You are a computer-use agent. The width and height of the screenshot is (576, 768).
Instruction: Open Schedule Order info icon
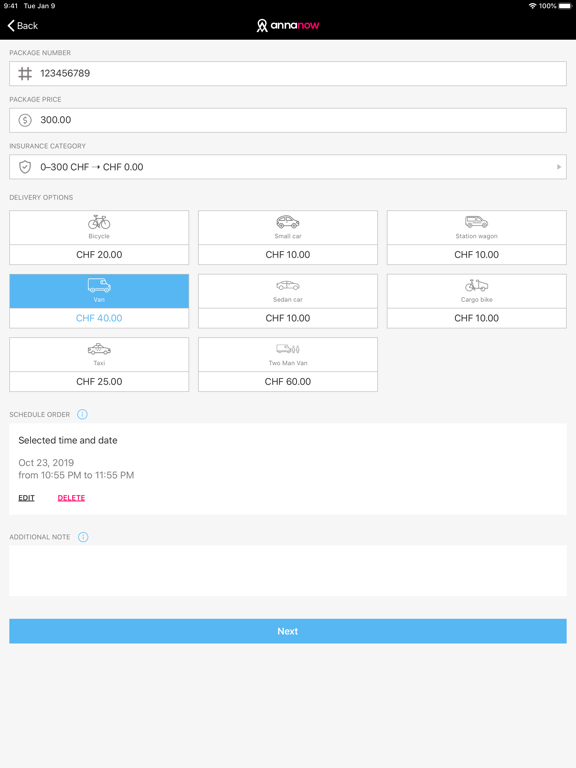tap(82, 414)
